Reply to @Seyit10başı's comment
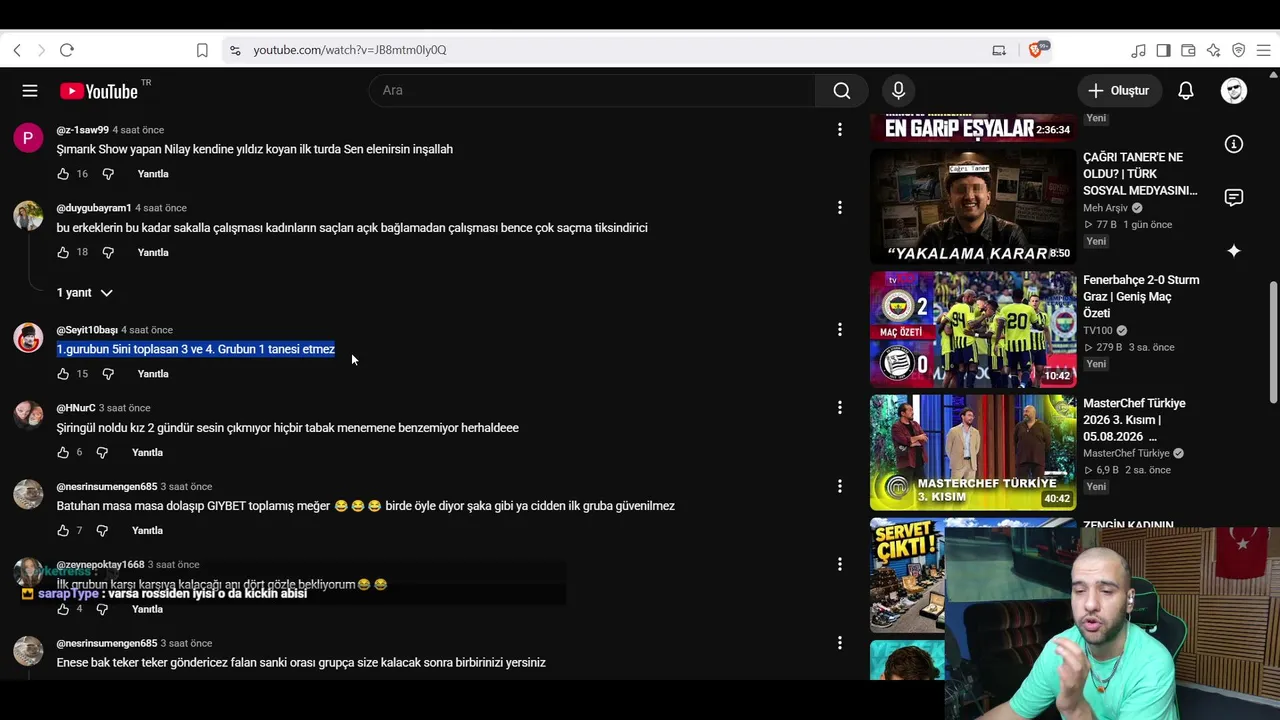This screenshot has height=720, width=1280. [153, 374]
